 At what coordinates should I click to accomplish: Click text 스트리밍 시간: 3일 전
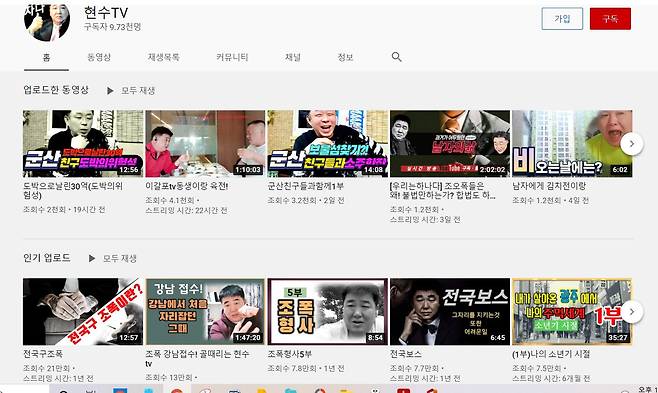pyautogui.click(x=425, y=219)
